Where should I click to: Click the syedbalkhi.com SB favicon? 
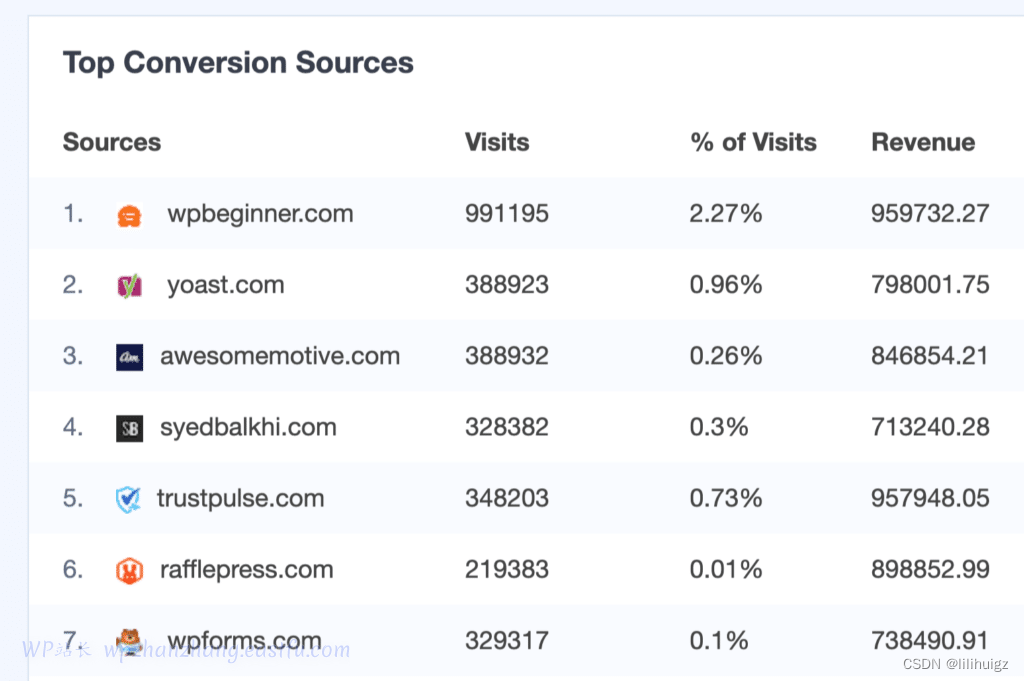tap(129, 428)
